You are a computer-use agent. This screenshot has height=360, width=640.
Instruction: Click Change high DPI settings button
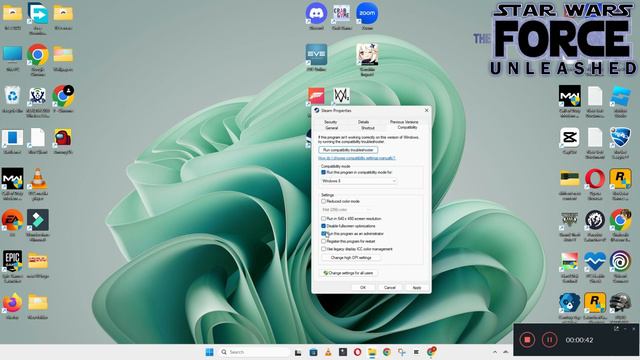click(351, 258)
